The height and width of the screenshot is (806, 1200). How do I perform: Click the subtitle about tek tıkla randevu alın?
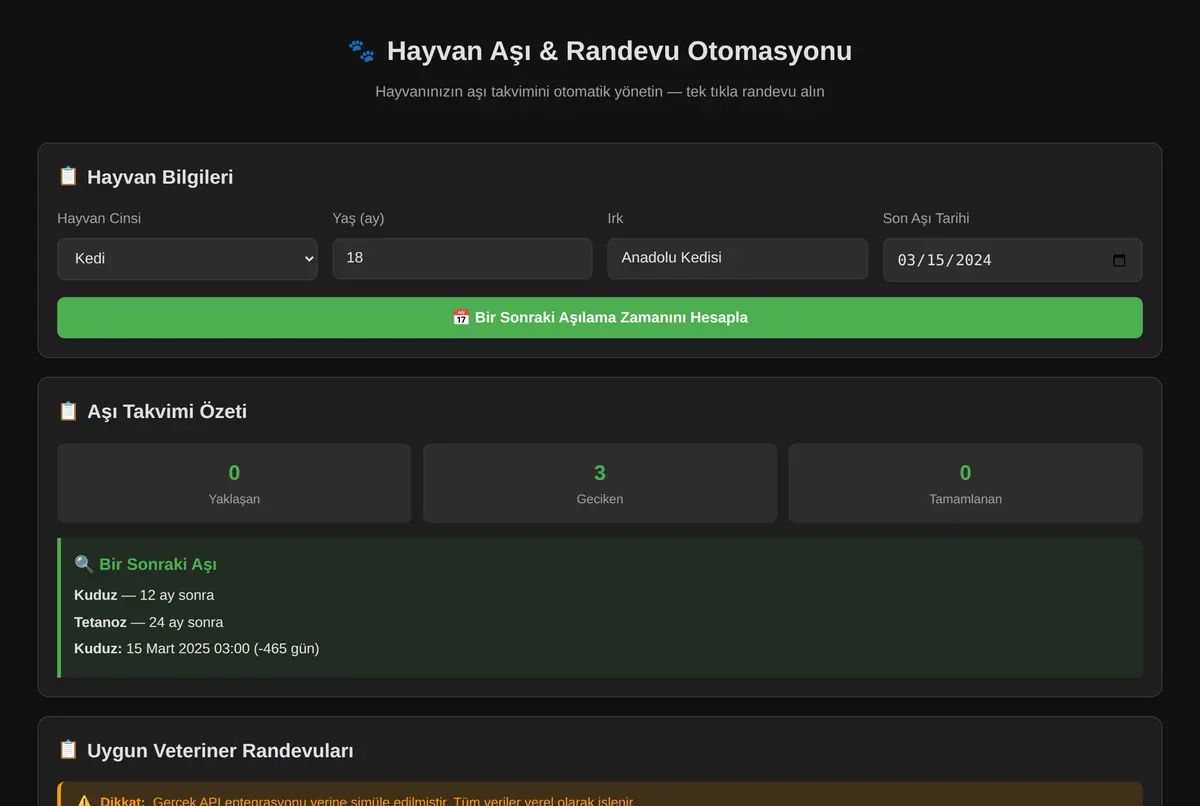click(x=600, y=91)
